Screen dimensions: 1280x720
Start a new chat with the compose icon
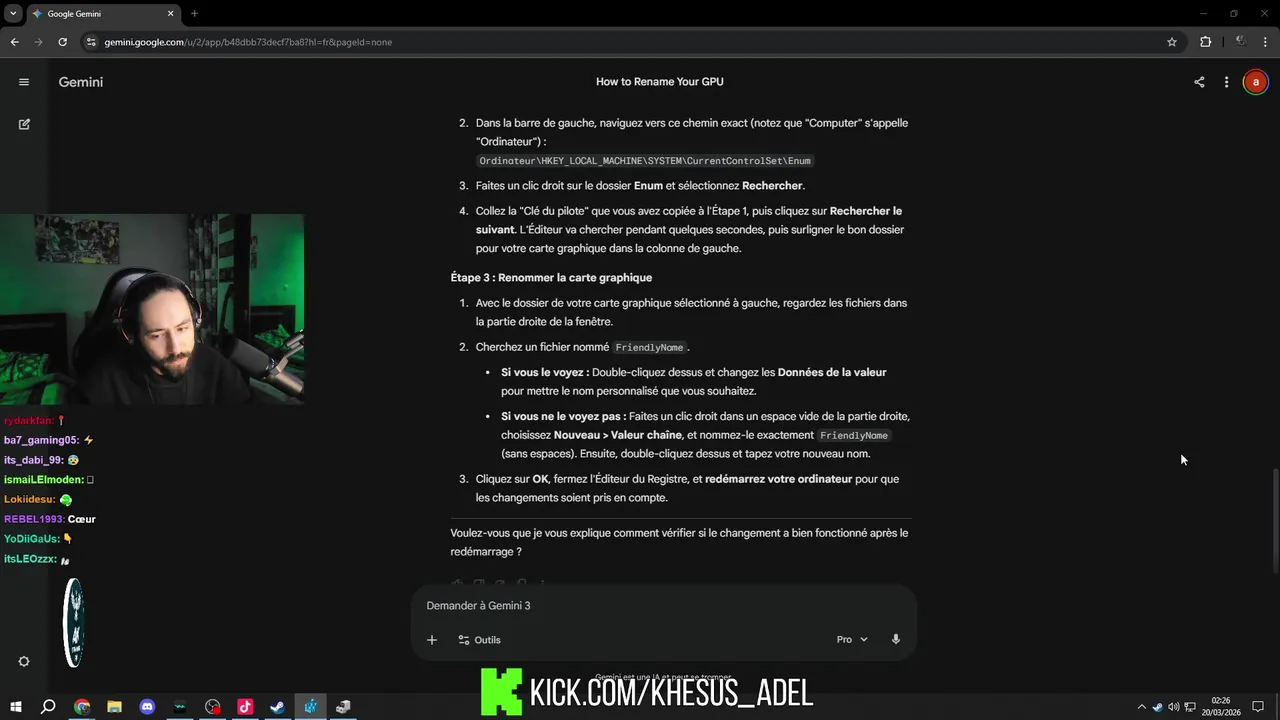[x=24, y=124]
